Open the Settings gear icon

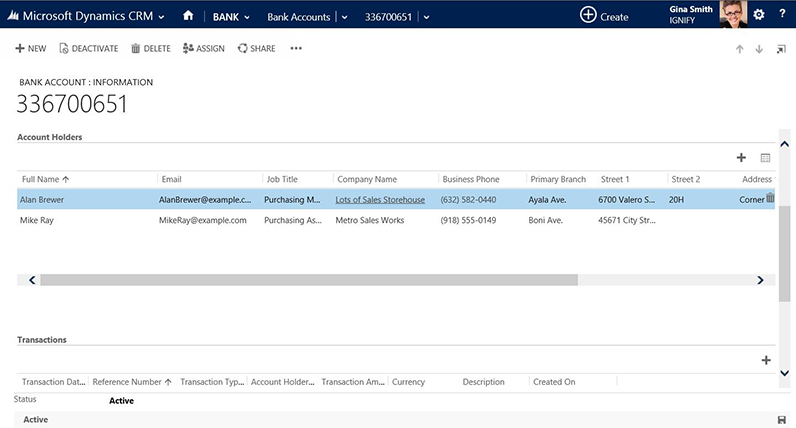[759, 15]
